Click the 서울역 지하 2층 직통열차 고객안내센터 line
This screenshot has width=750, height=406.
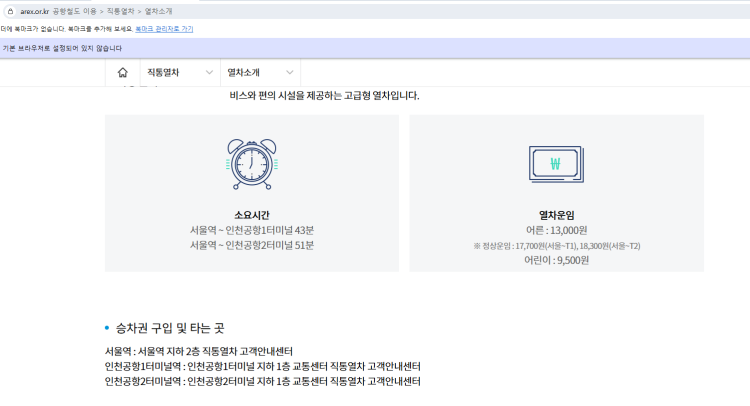coord(199,351)
